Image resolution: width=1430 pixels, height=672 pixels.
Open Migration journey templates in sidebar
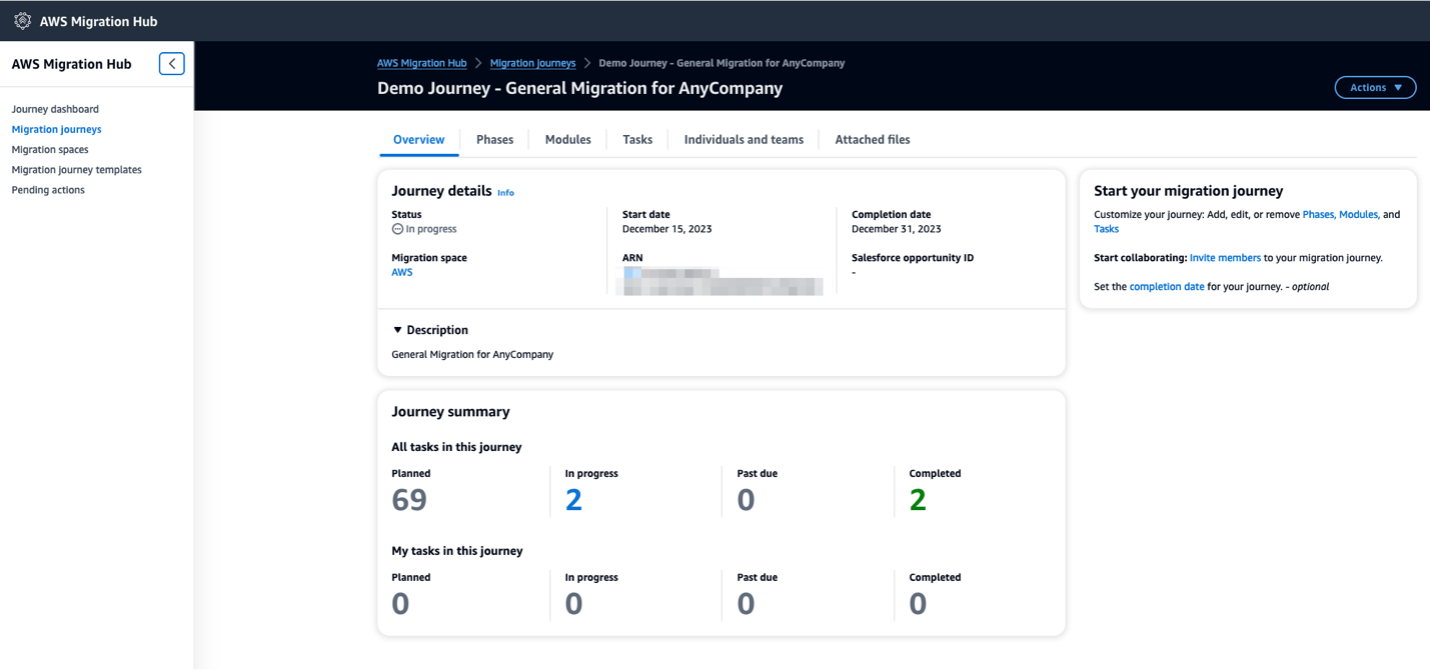coord(76,170)
